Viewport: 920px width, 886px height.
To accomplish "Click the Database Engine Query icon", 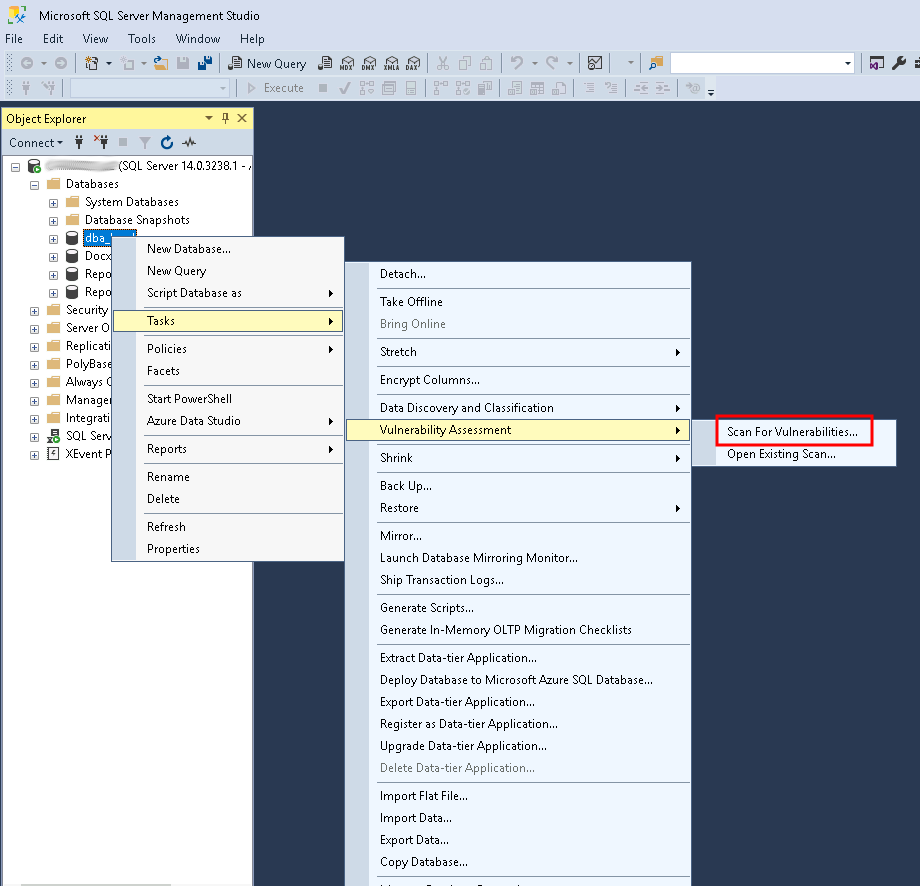I will click(x=325, y=63).
